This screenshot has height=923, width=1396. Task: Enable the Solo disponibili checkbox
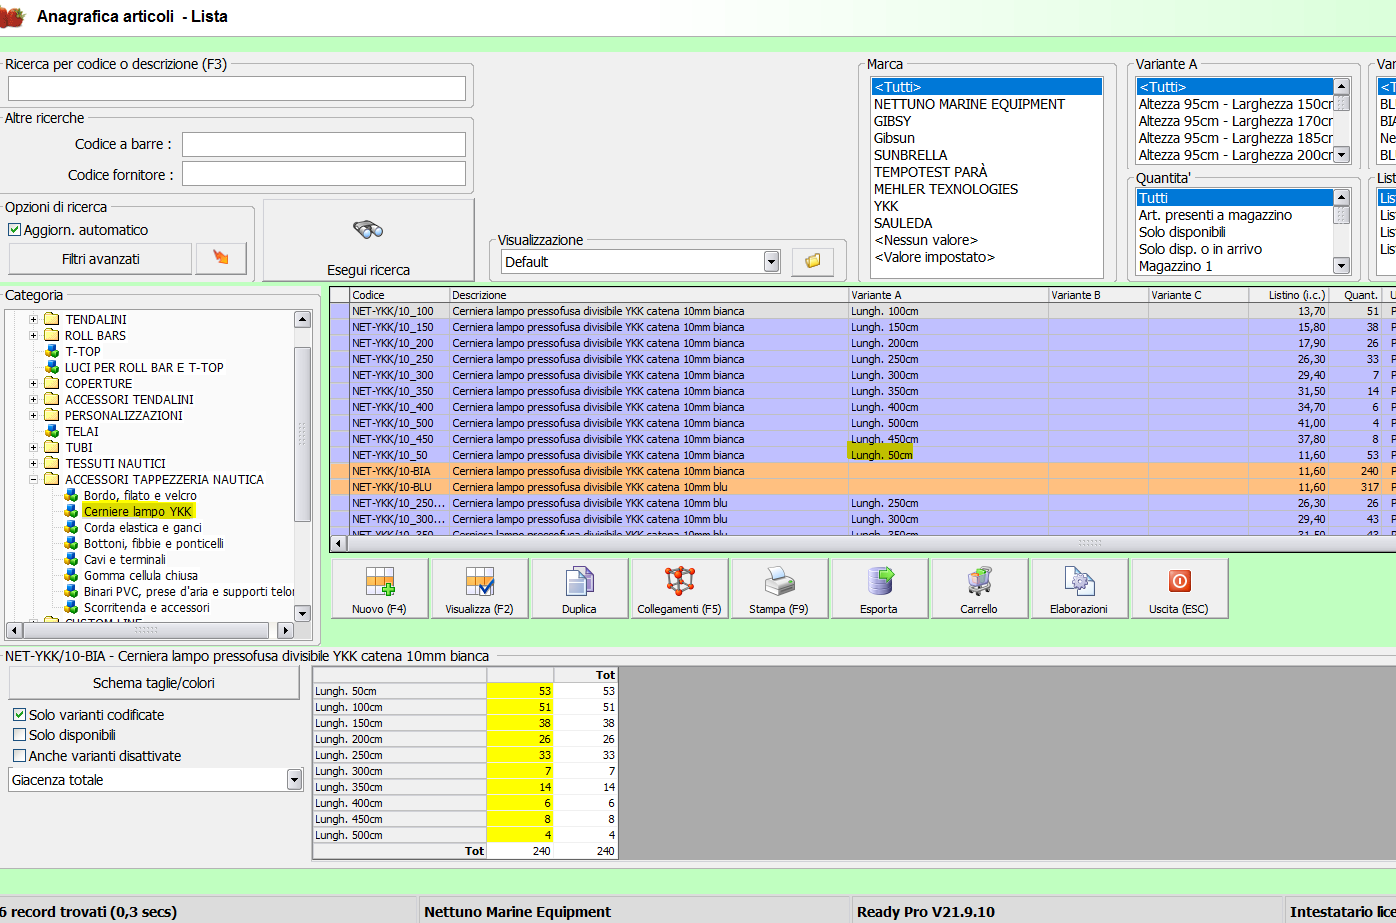(x=20, y=735)
